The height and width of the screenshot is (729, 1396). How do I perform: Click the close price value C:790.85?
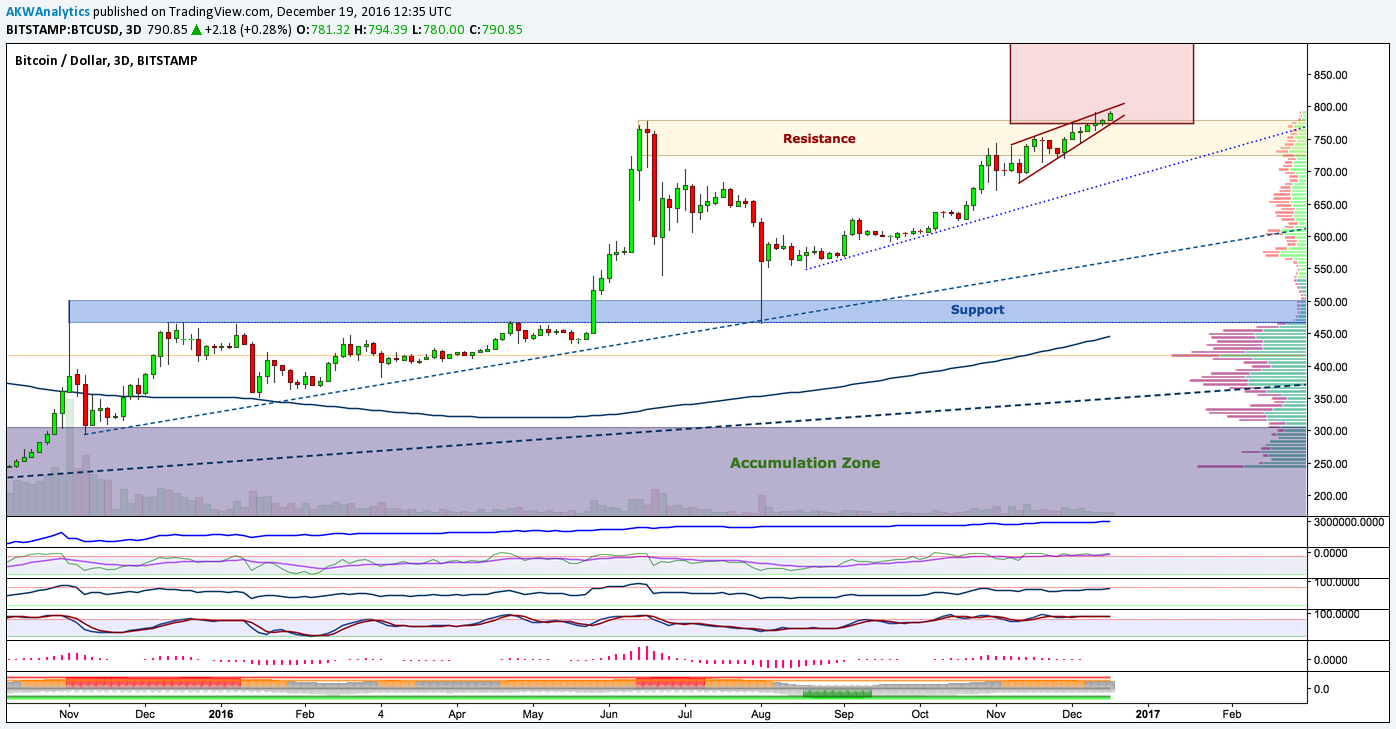(496, 30)
